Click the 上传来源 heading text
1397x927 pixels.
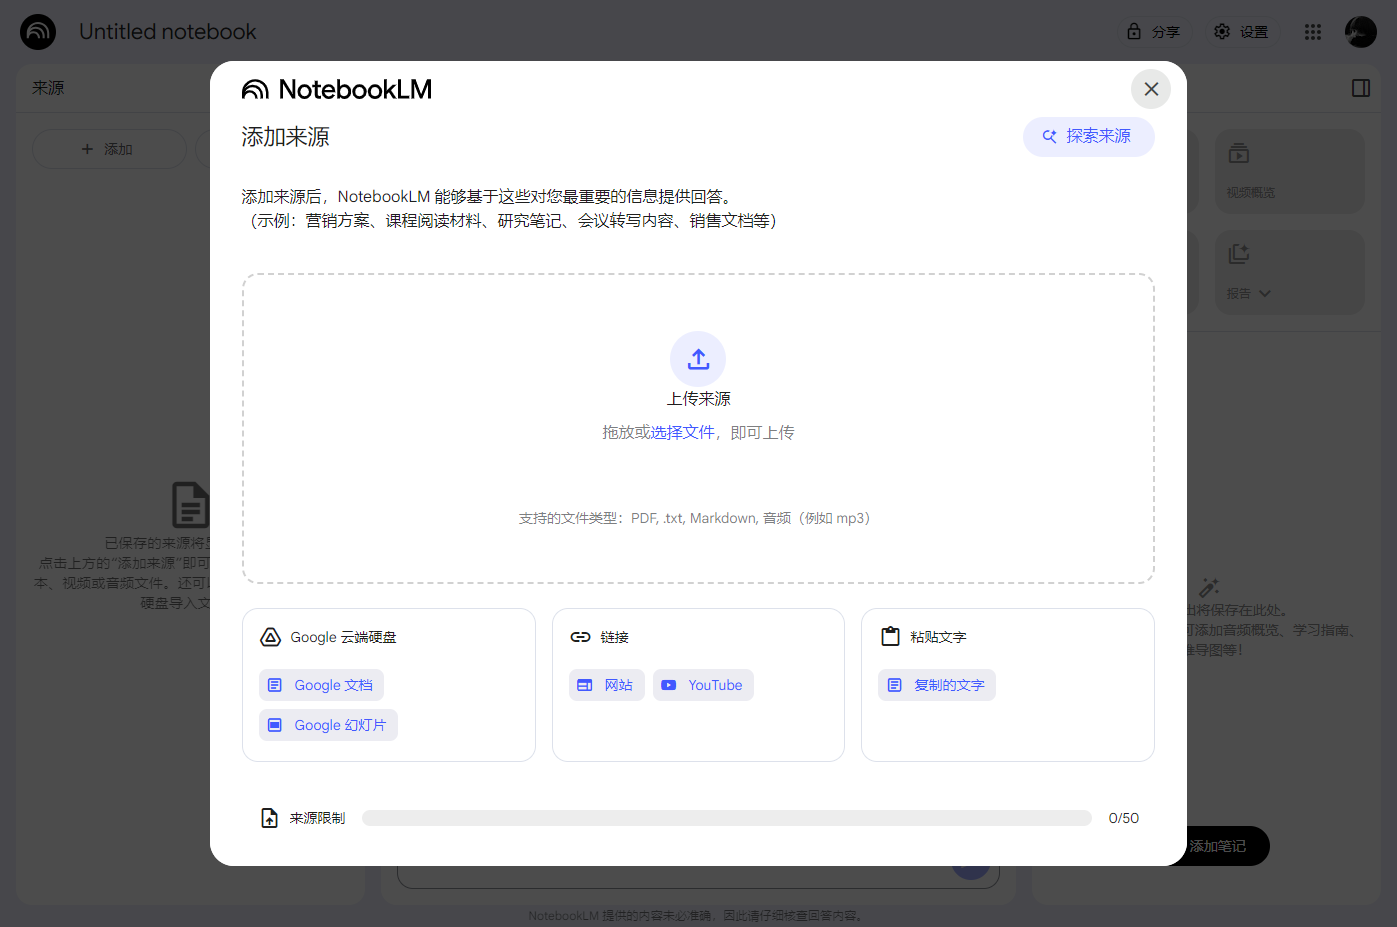(x=699, y=398)
